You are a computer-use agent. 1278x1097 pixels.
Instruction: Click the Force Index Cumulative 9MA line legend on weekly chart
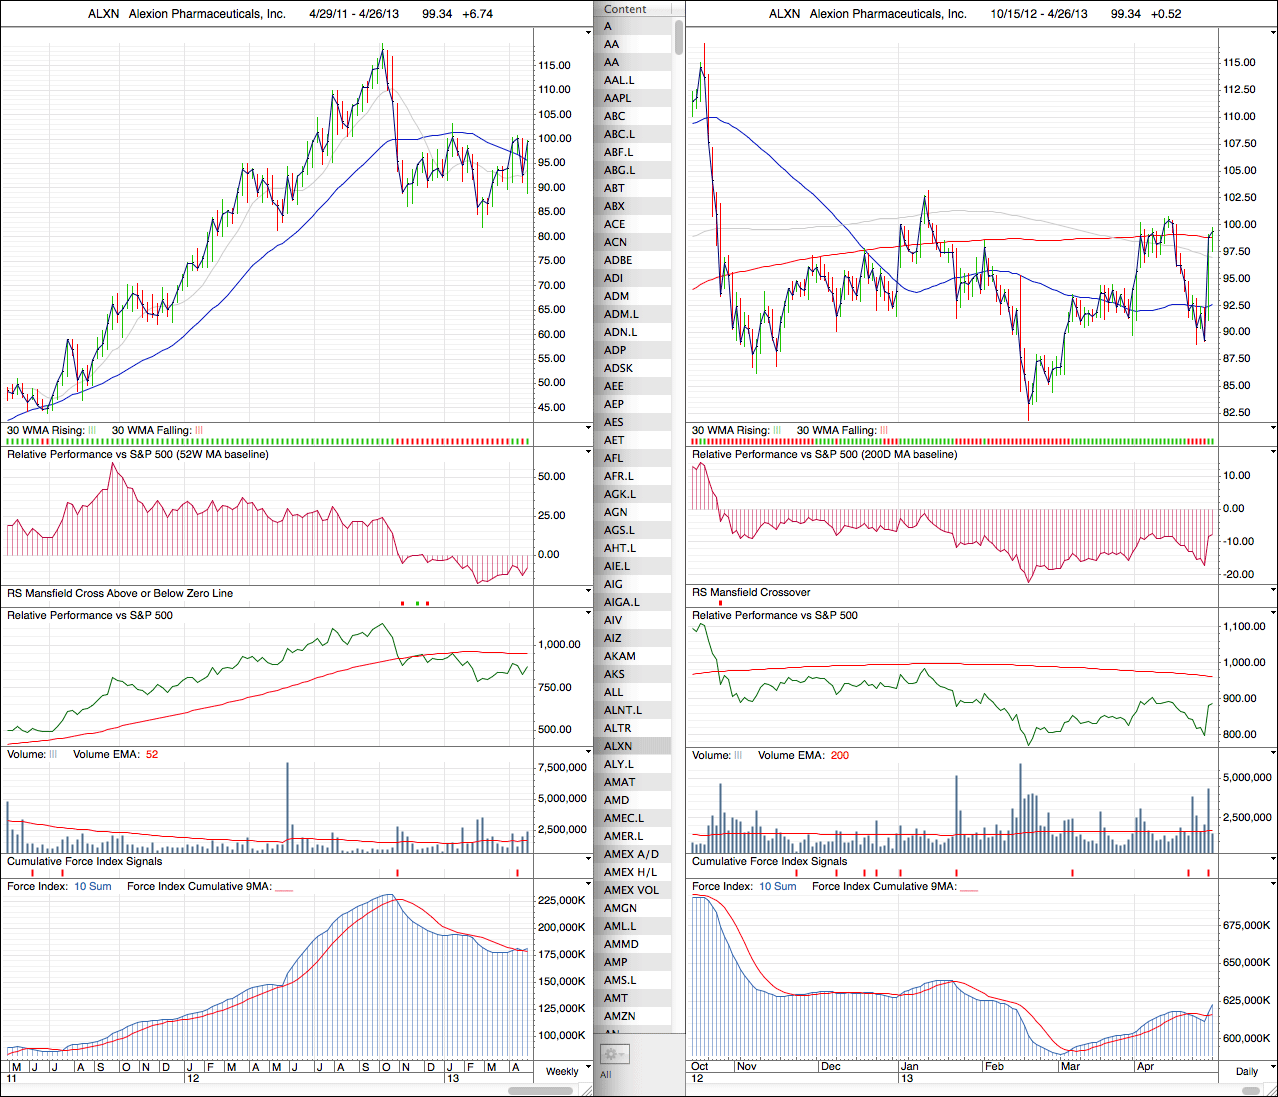pos(284,887)
